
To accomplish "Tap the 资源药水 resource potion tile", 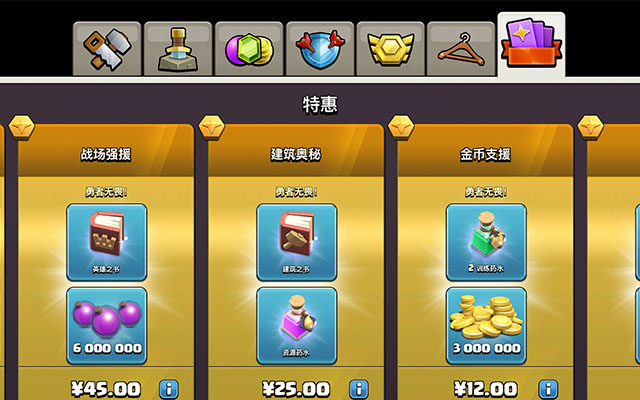I will coord(297,326).
